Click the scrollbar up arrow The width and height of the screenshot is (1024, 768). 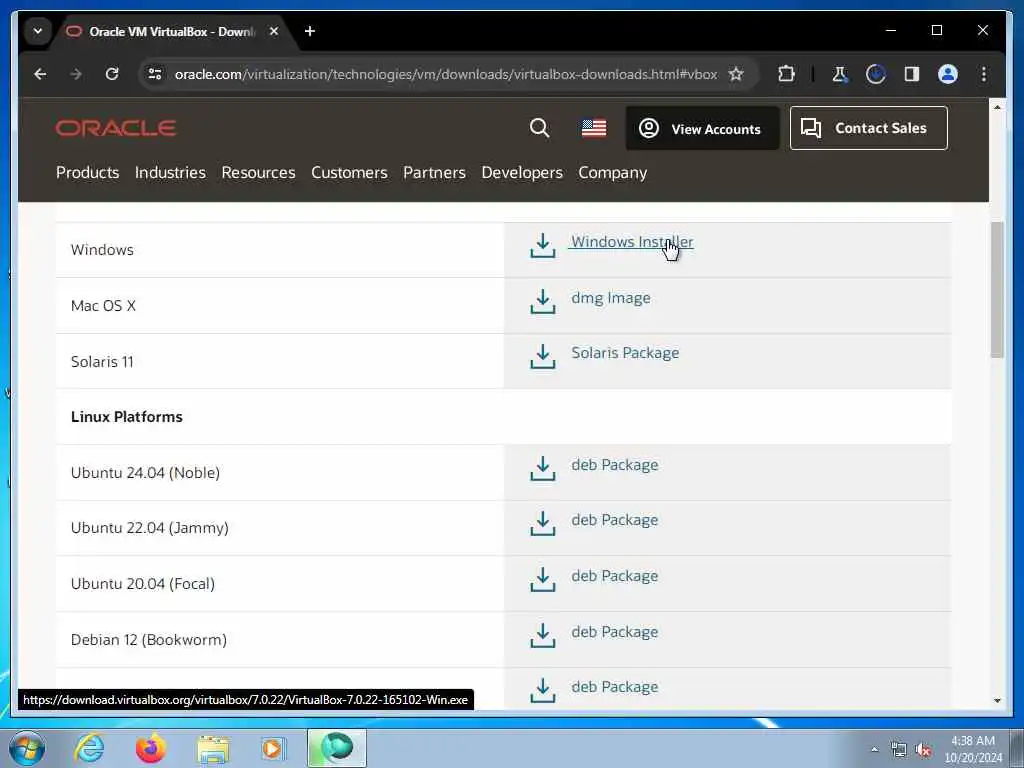[x=997, y=106]
